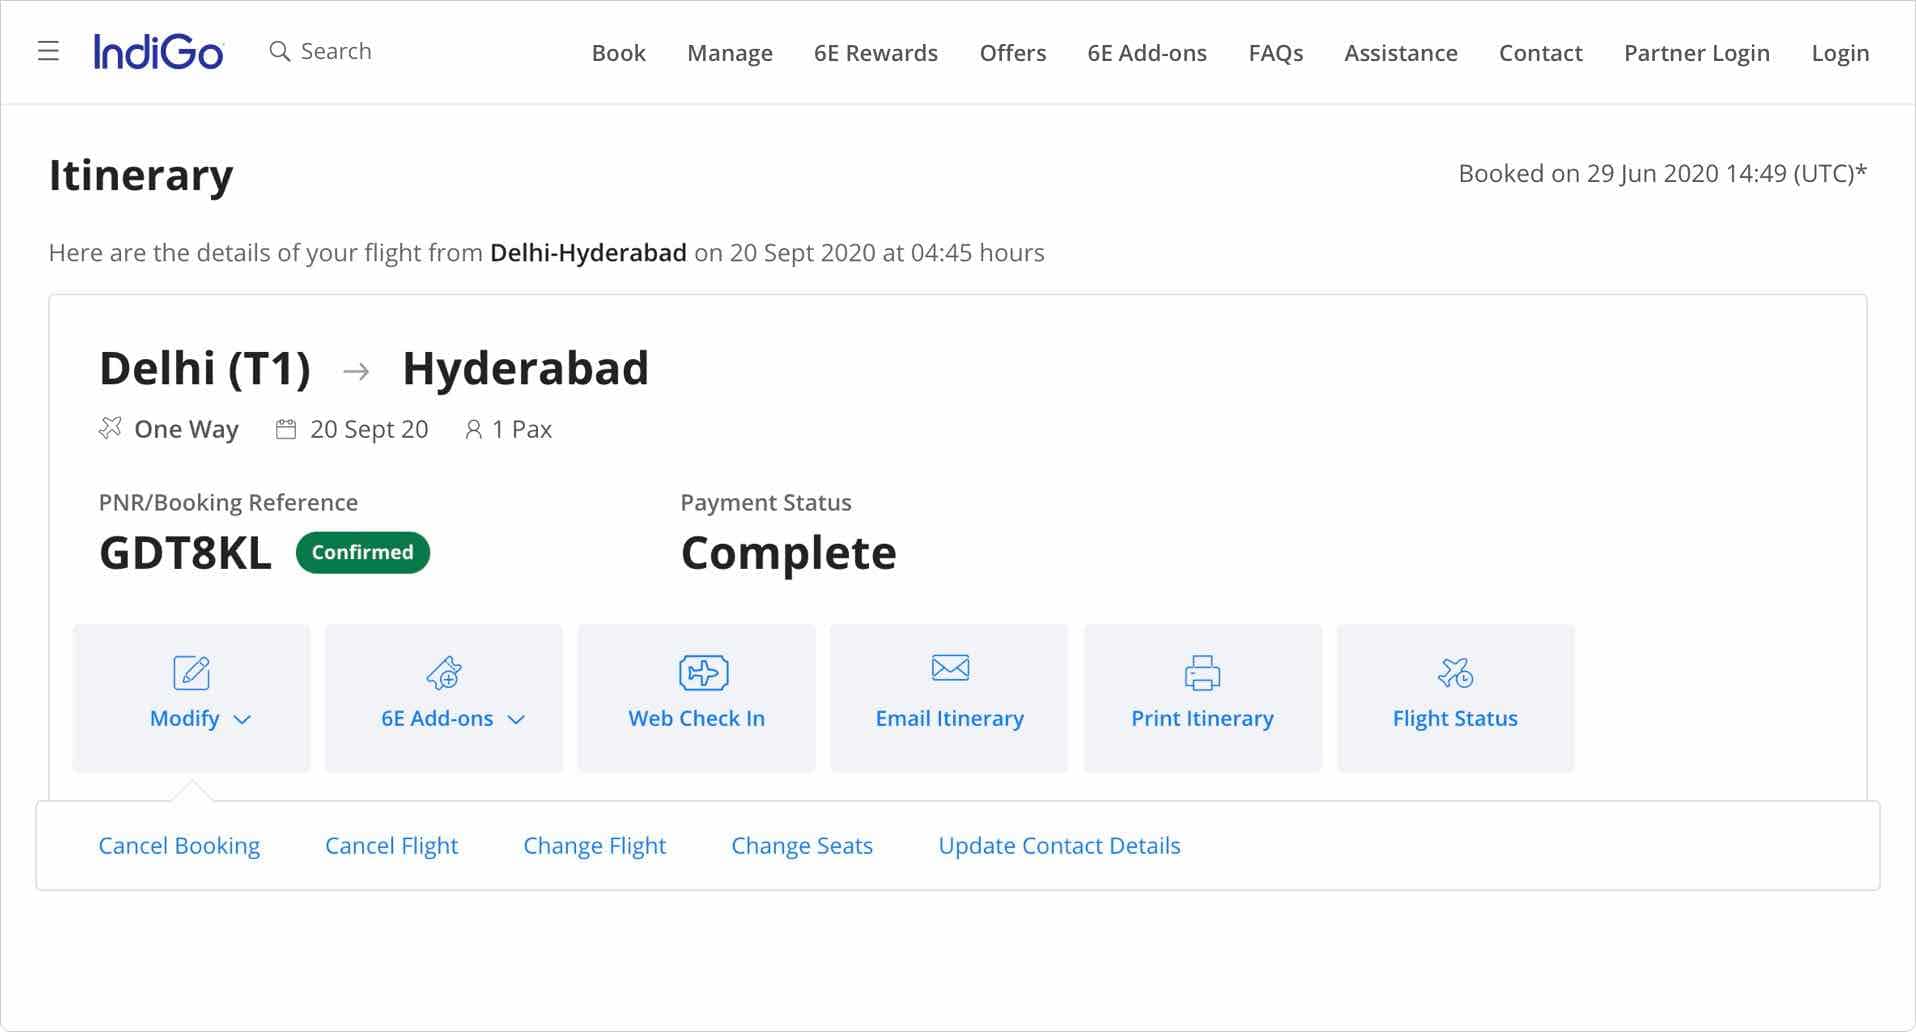Click the Email Itinerary envelope icon

pos(949,668)
